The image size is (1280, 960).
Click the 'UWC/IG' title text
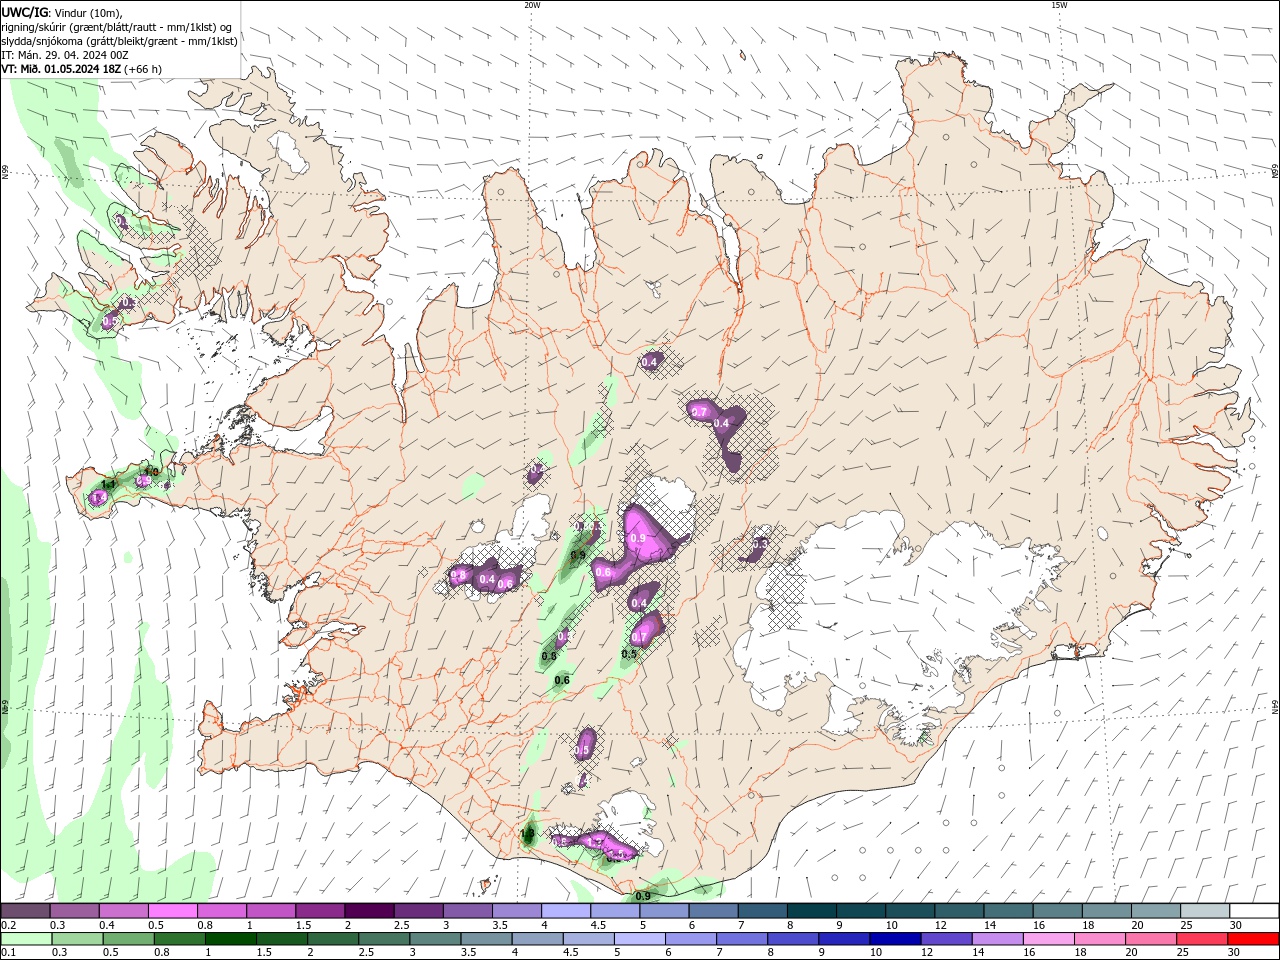[25, 12]
